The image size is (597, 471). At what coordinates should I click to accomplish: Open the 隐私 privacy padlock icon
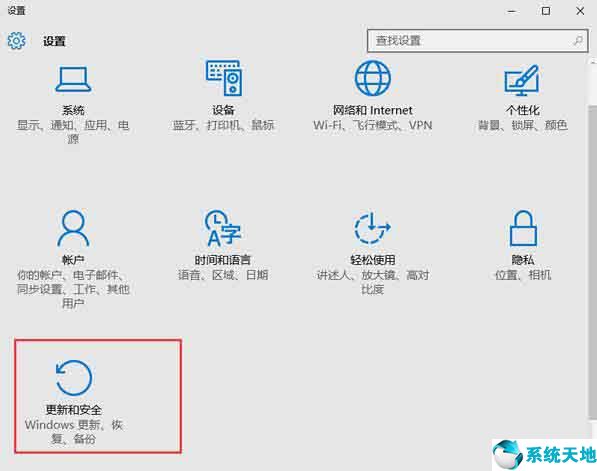tap(523, 228)
